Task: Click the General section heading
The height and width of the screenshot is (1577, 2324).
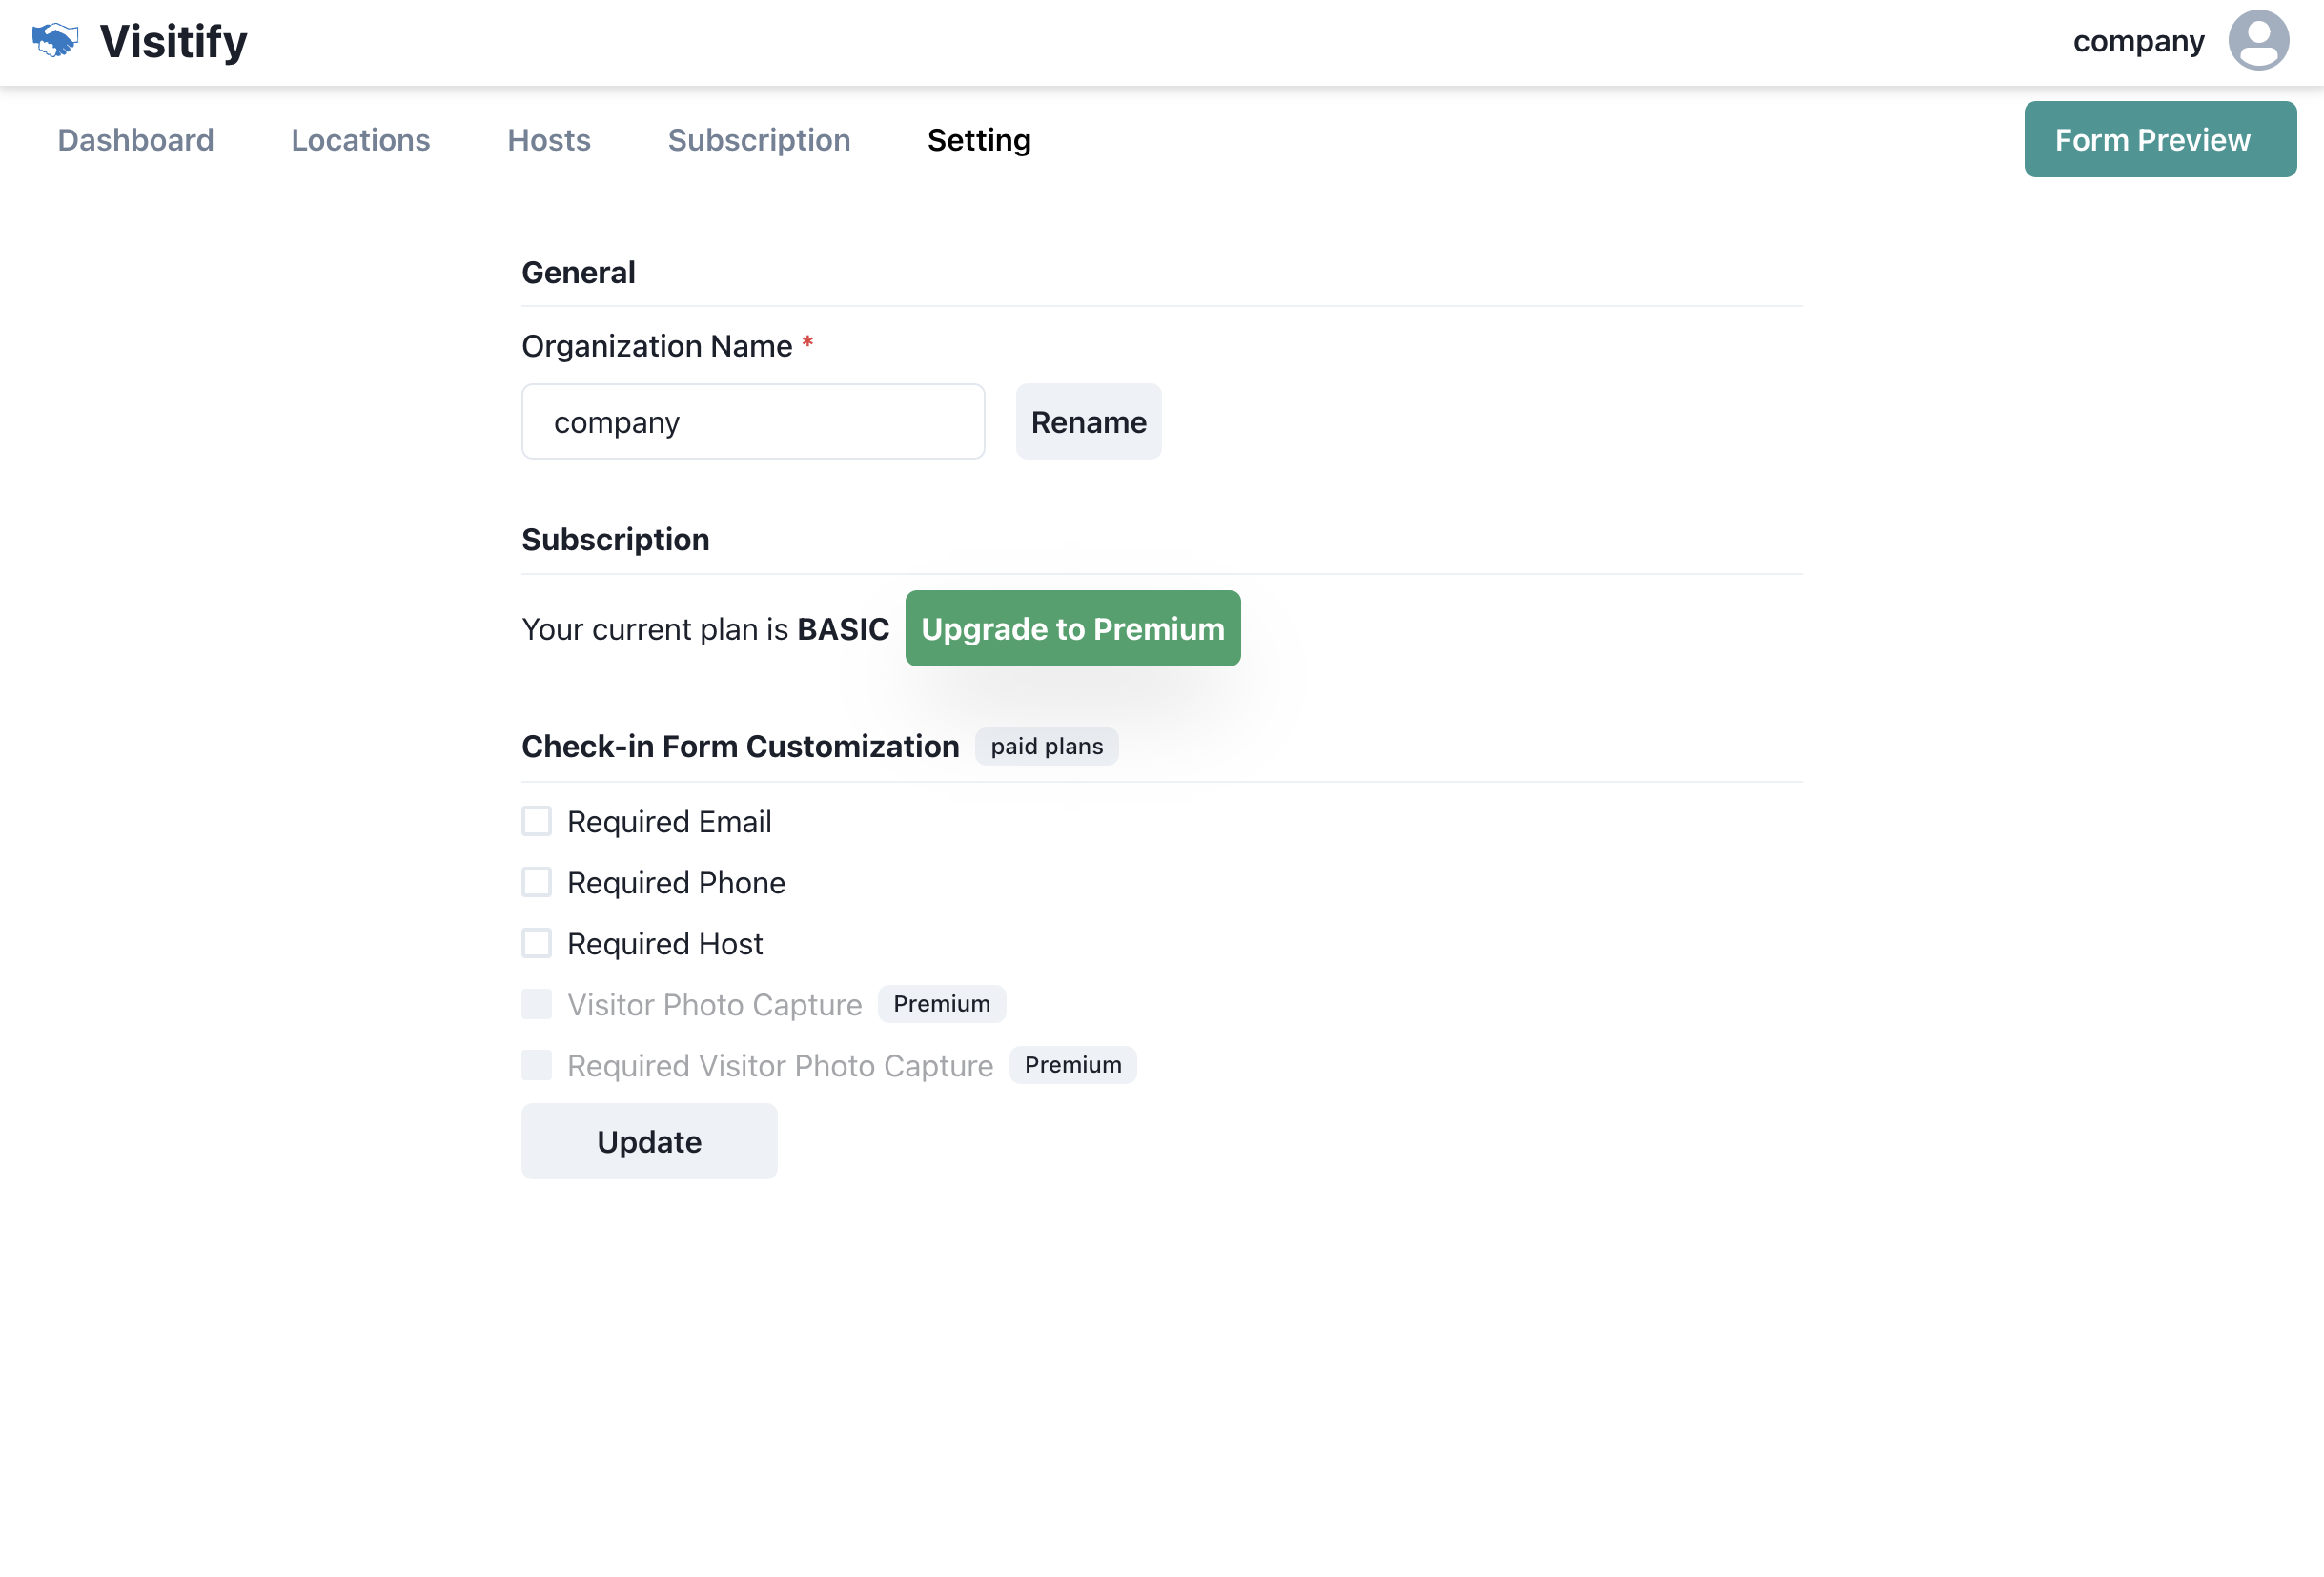Action: (579, 272)
